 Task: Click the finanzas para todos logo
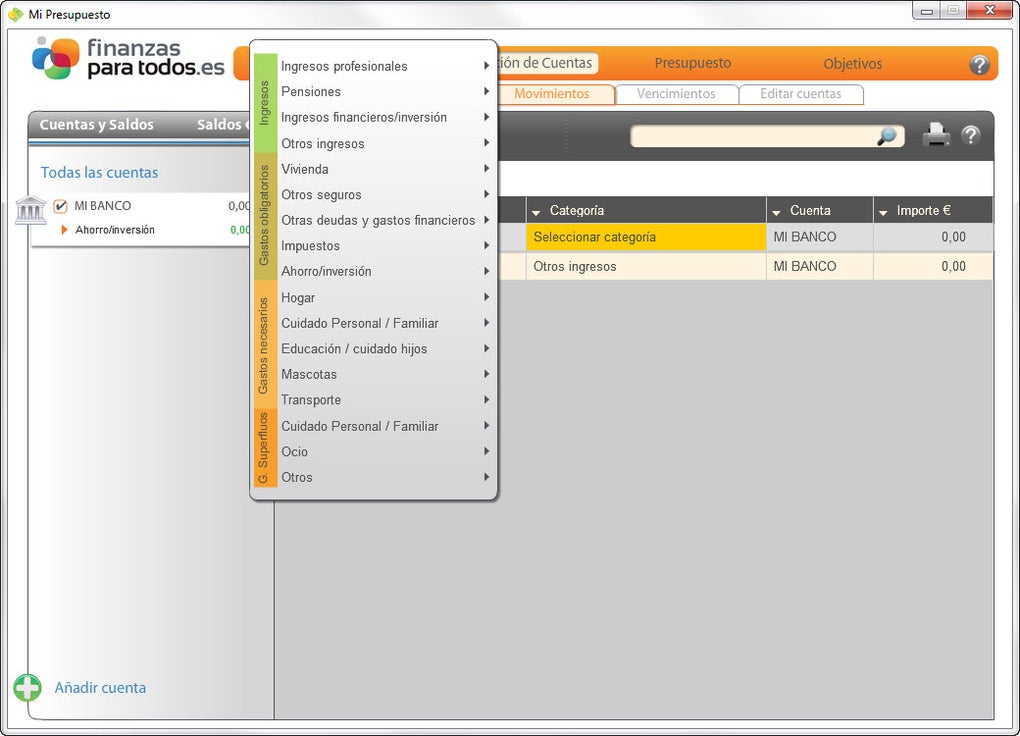click(128, 59)
